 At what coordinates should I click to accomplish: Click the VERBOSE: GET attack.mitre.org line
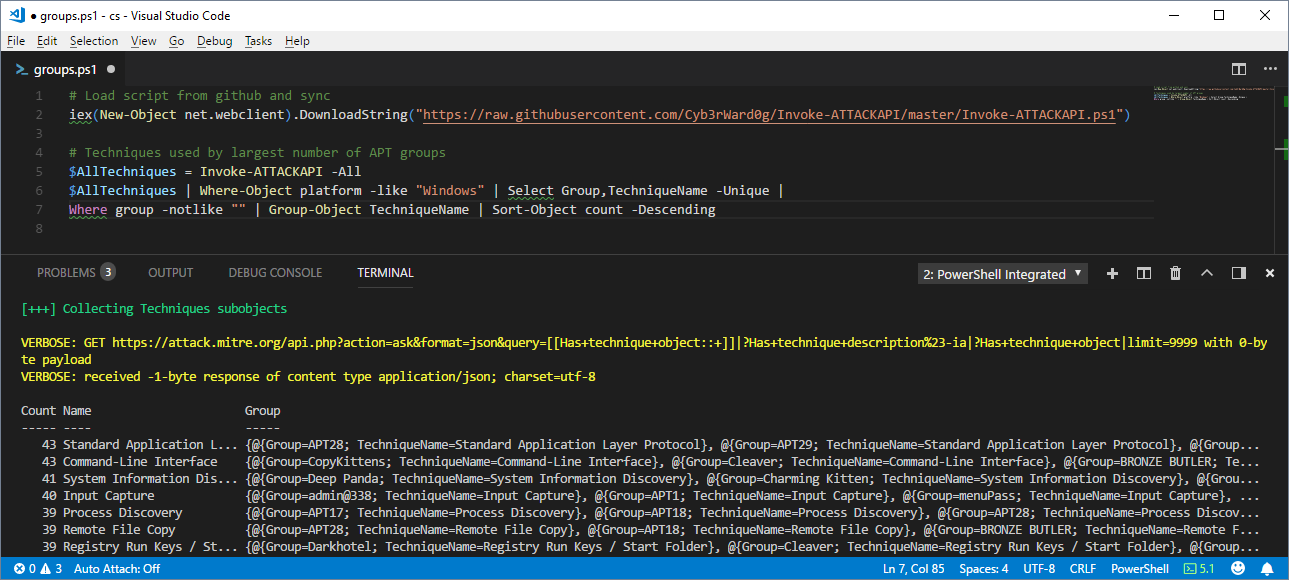[x=644, y=351]
